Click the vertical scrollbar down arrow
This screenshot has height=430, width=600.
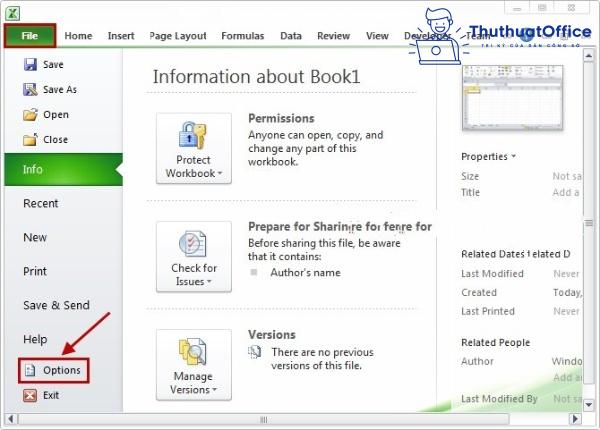[589, 404]
